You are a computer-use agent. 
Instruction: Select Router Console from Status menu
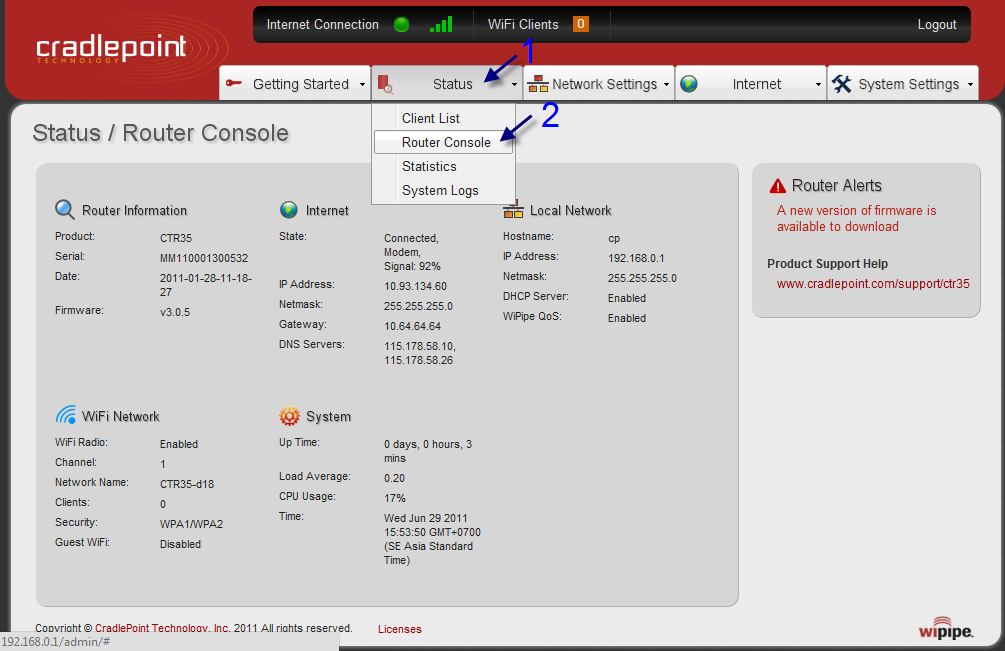pos(444,142)
